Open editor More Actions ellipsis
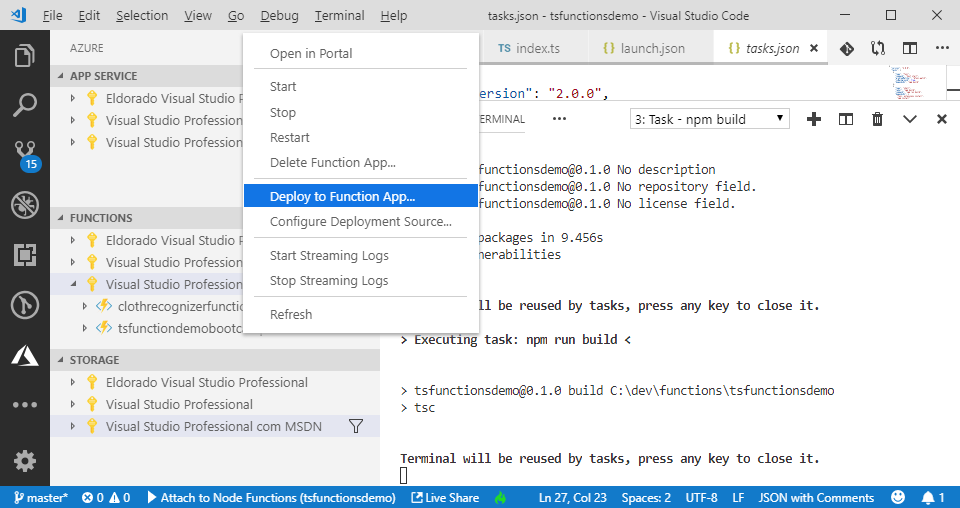 coord(942,48)
